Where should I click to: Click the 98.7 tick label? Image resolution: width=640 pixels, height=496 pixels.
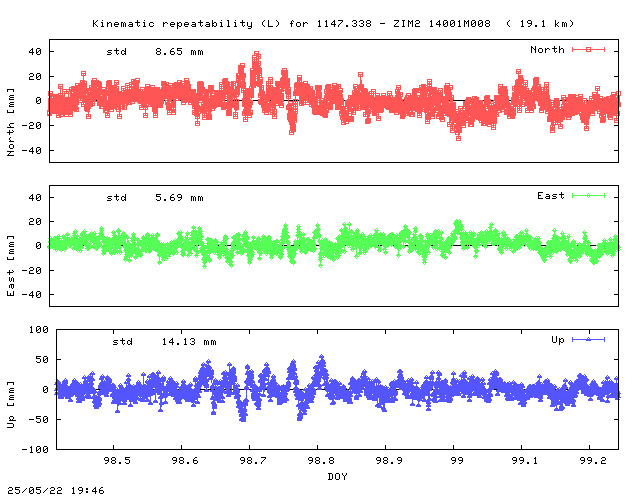[253, 460]
